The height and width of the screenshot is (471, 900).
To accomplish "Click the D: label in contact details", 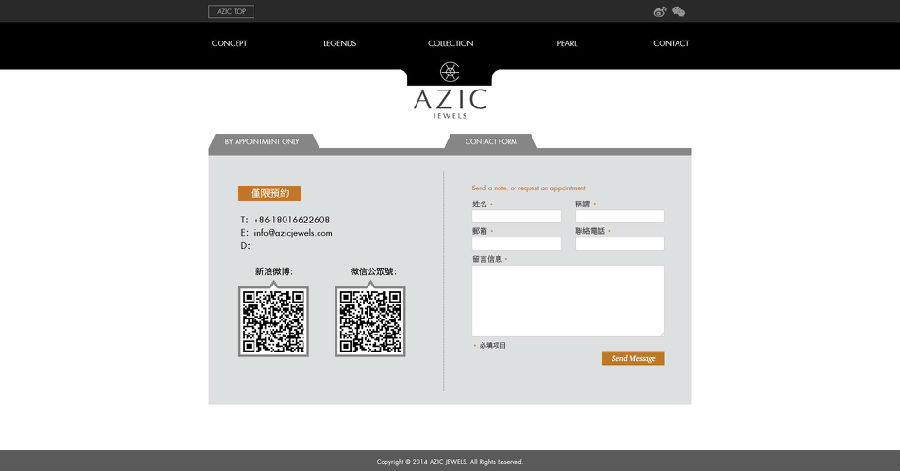I will click(245, 246).
